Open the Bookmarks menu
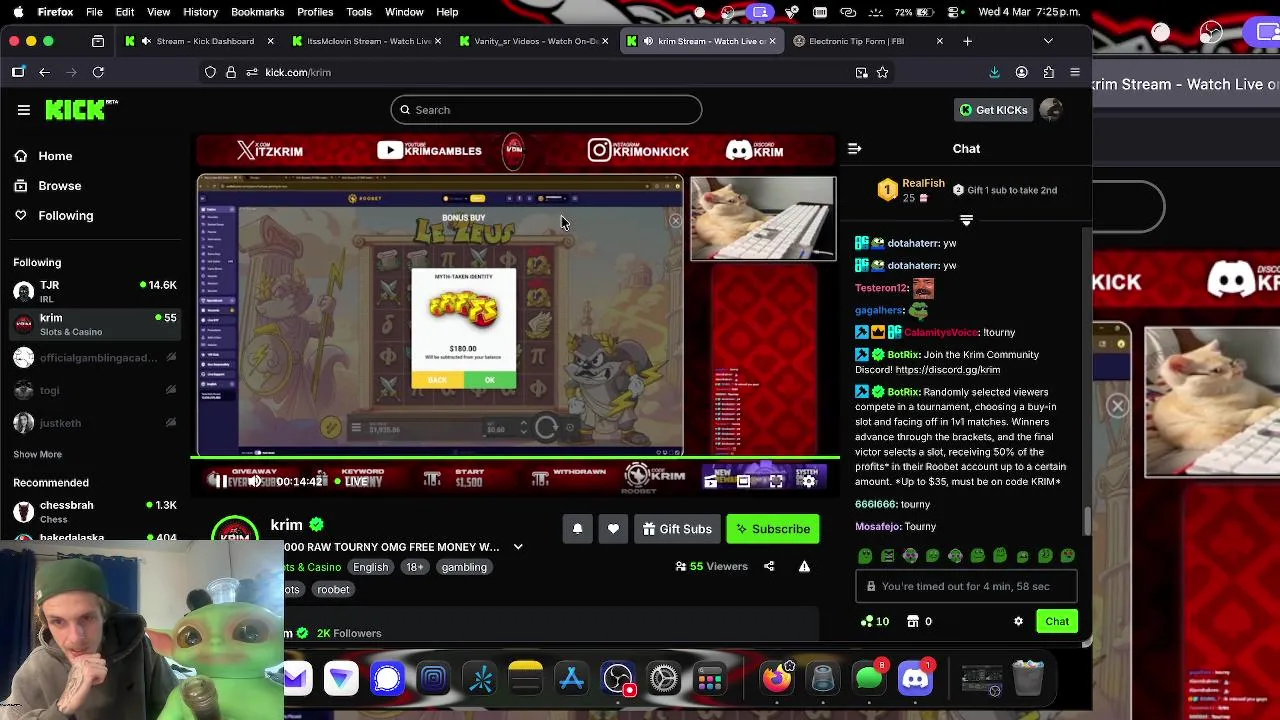Viewport: 1280px width, 720px height. 257,12
